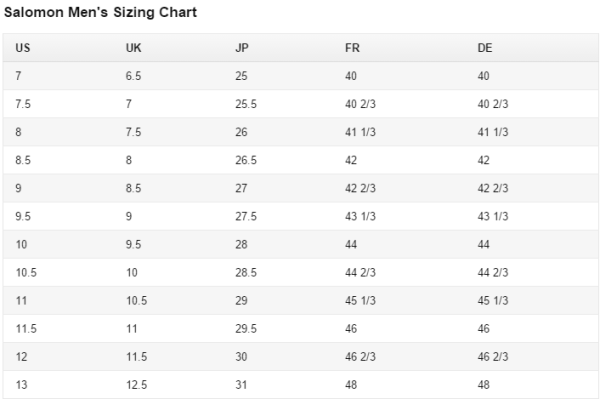Select JP size 31 cell
Screen dimensions: 600x399
tap(241, 385)
